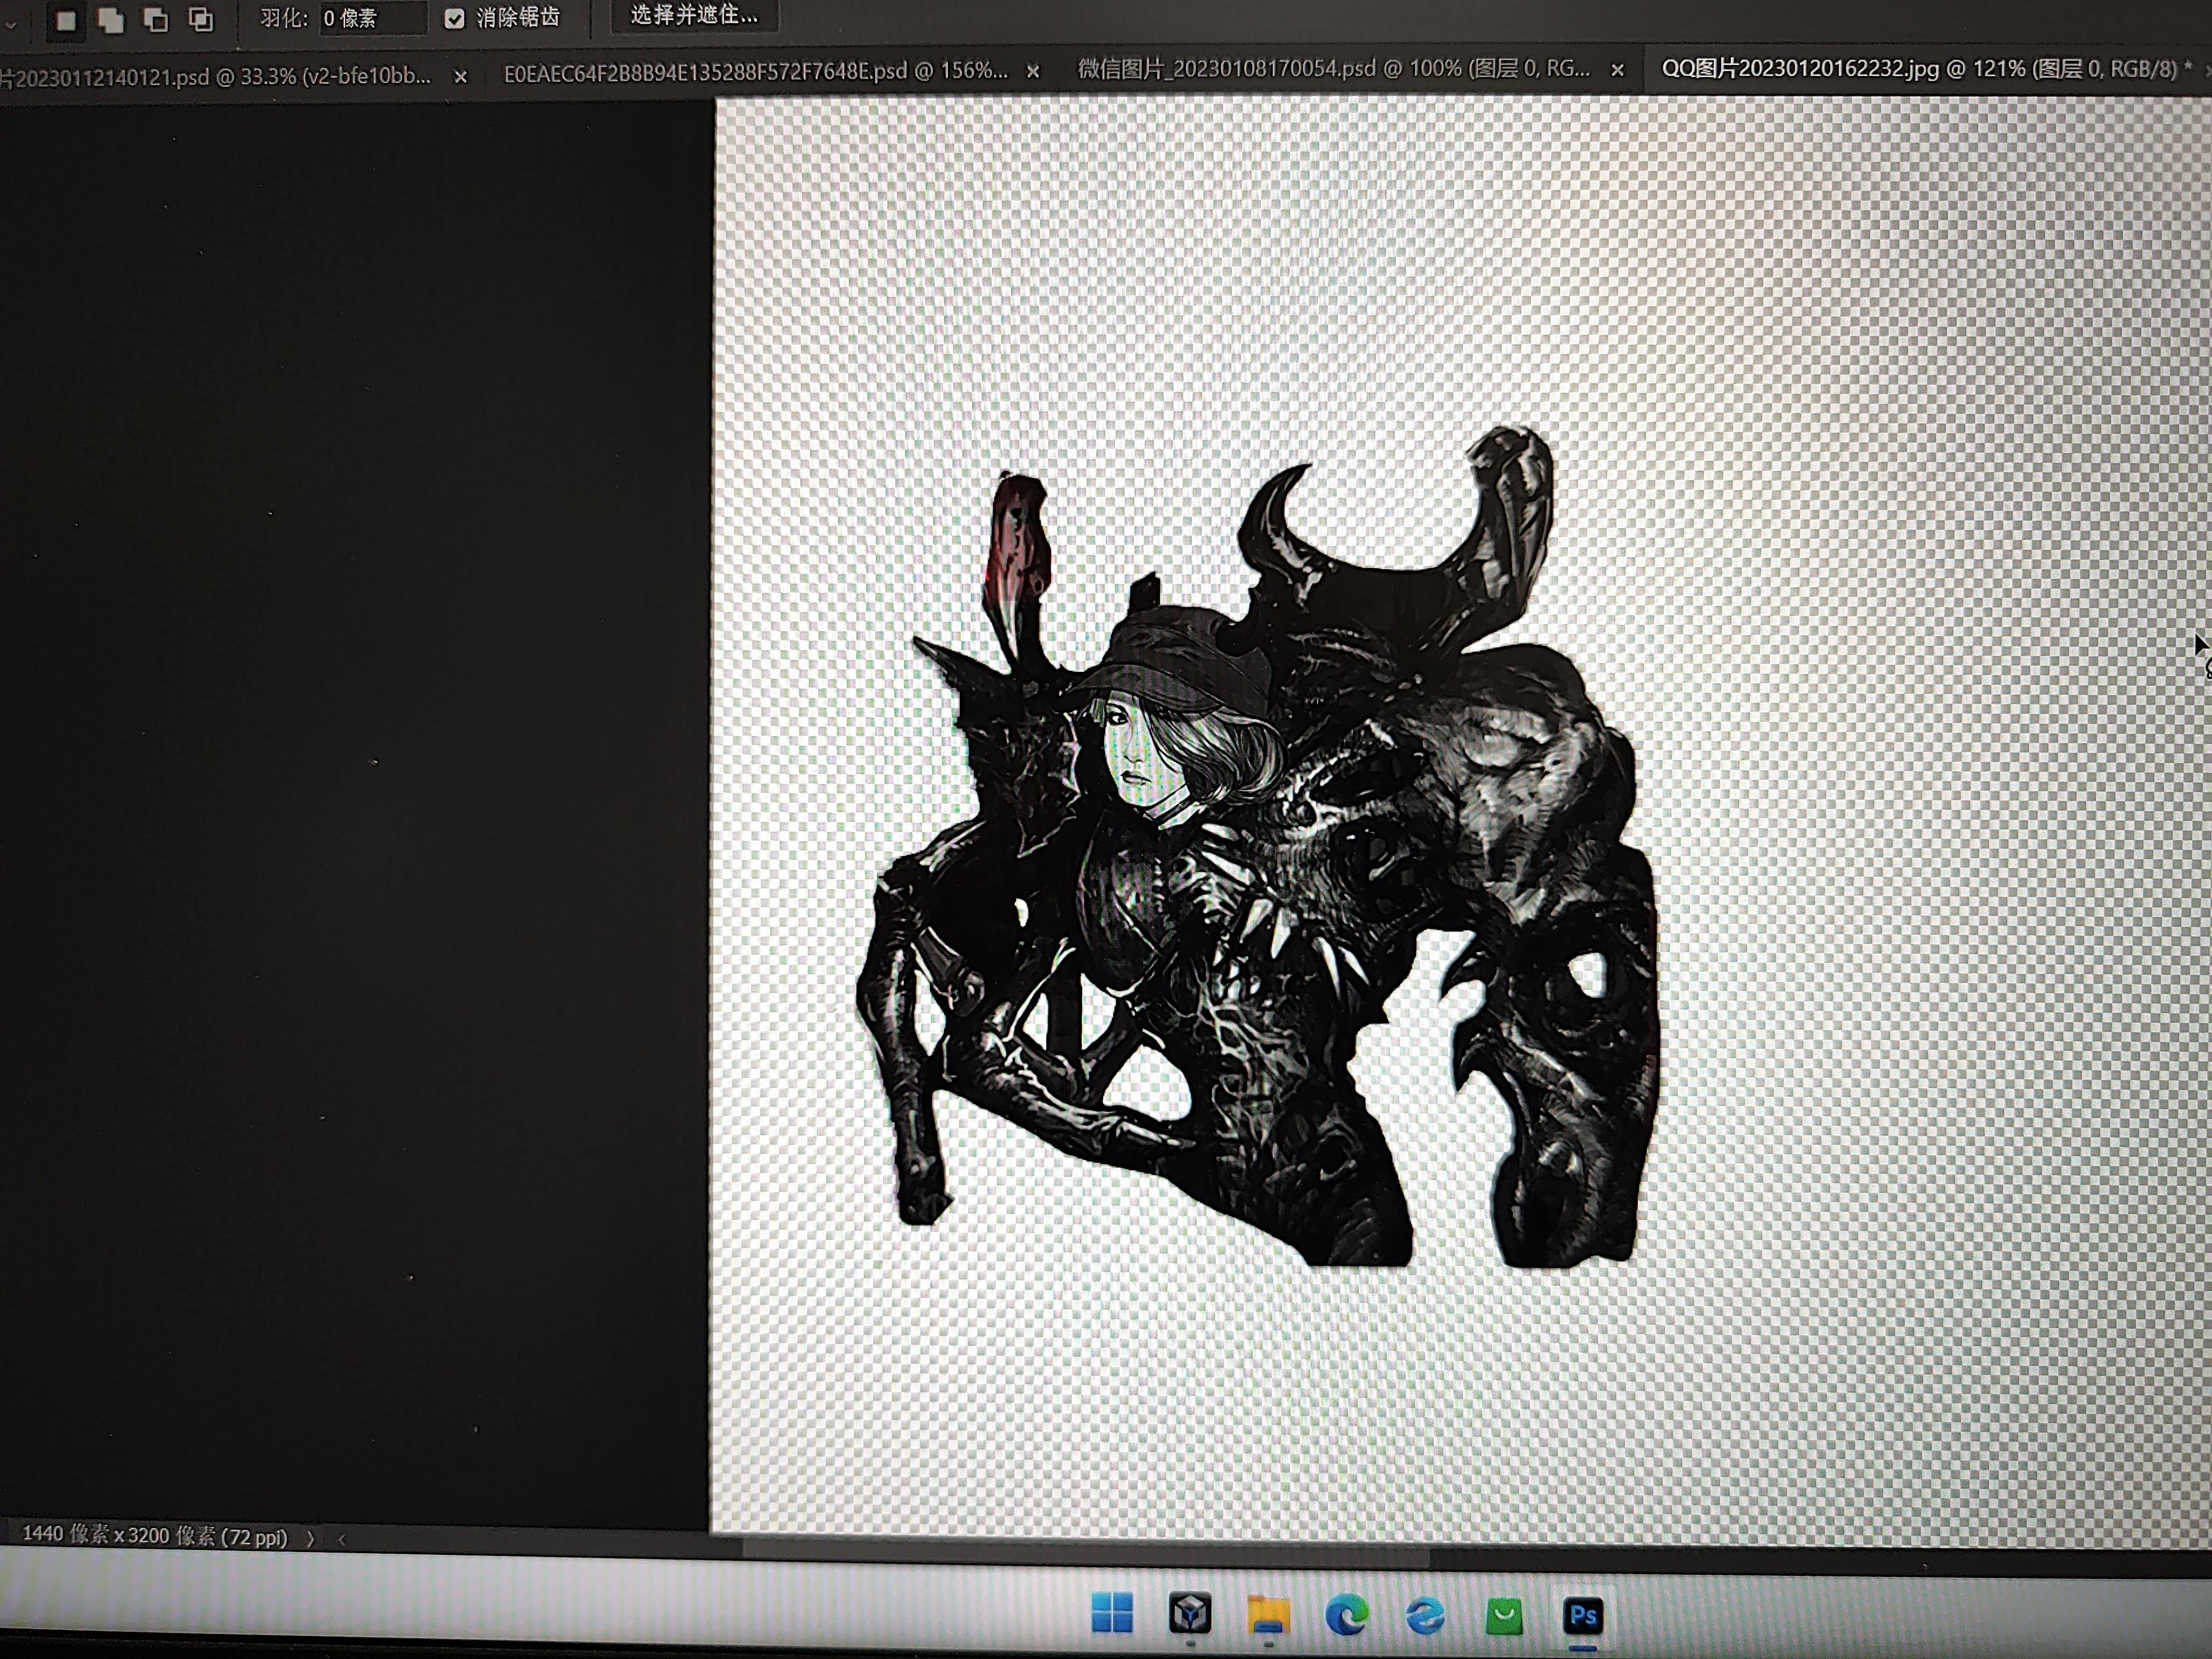Close the 20230112140121.psd document tab
The width and height of the screenshot is (2212, 1659).
pyautogui.click(x=460, y=77)
